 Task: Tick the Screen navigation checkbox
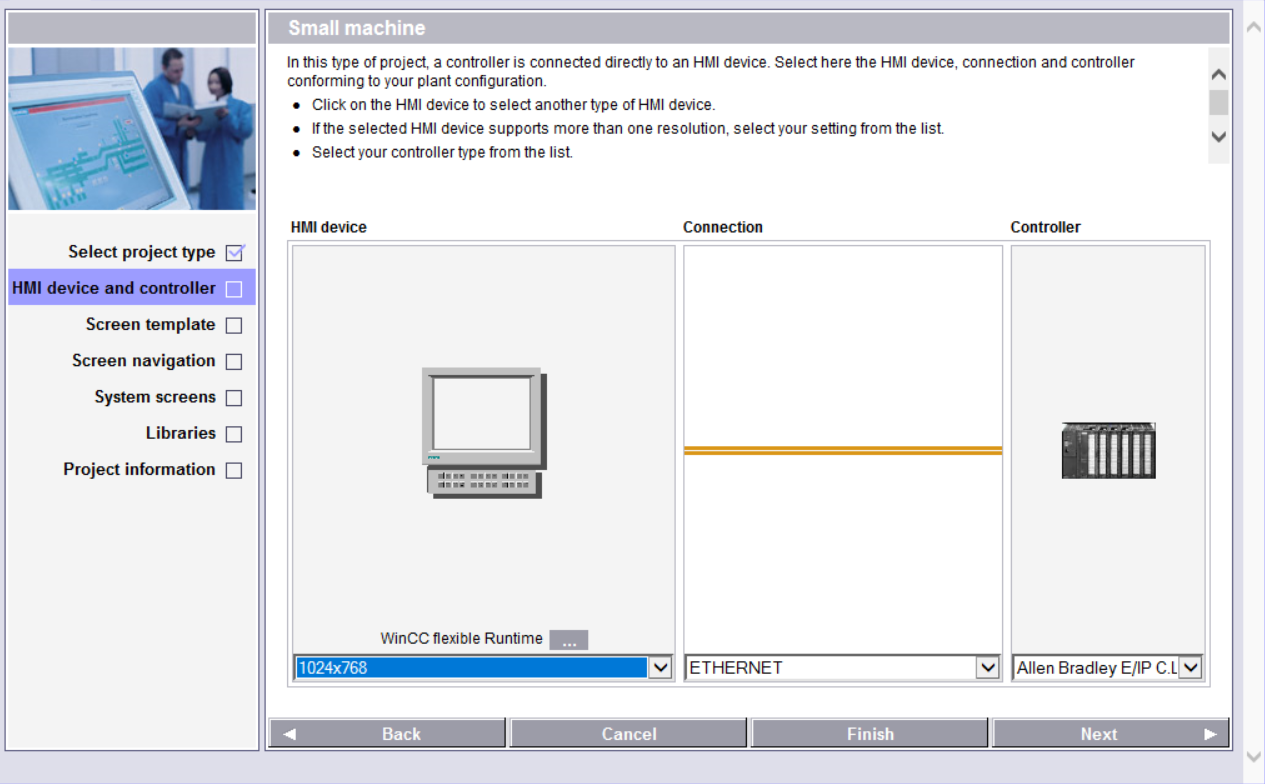[234, 361]
